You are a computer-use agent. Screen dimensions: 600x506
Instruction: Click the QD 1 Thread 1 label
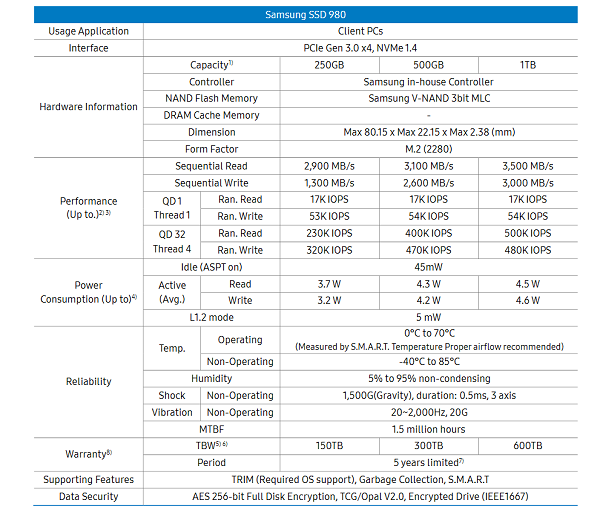(x=172, y=208)
